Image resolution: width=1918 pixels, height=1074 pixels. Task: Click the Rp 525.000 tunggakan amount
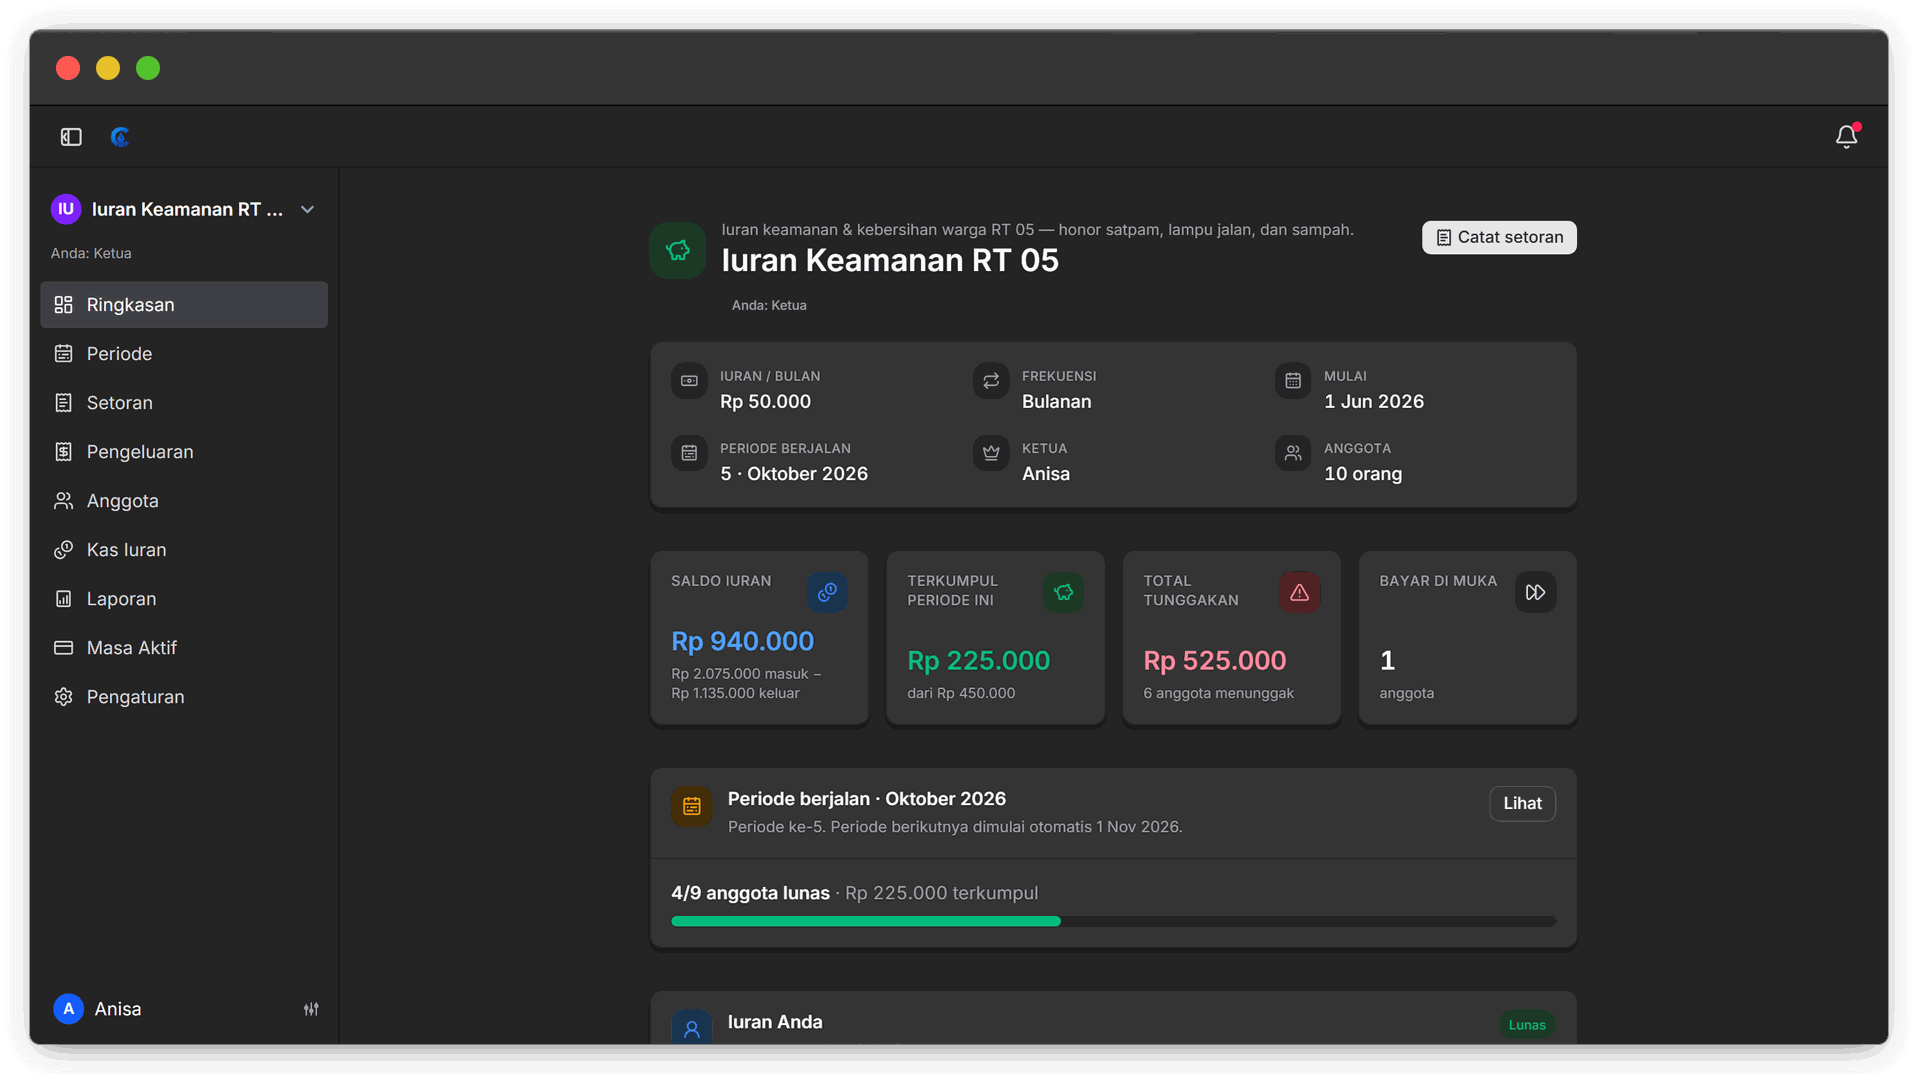coord(1214,661)
